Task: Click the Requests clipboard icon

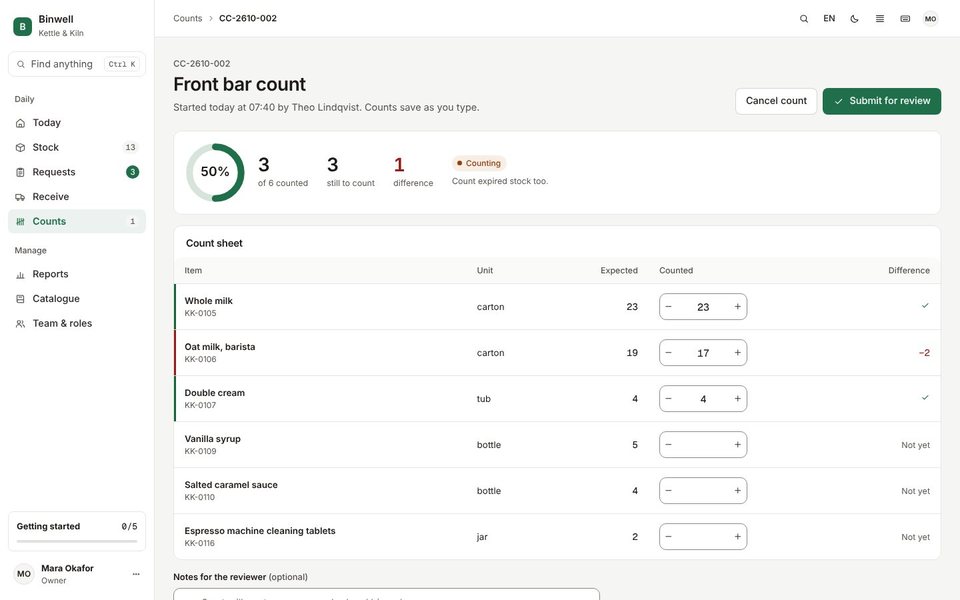Action: pos(20,172)
